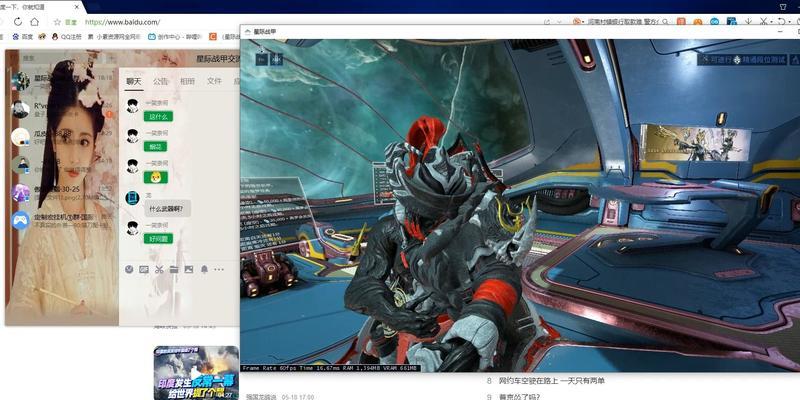Screen dimensions: 800x400
Task: Select the R've contact with unread badge
Action: click(x=62, y=109)
